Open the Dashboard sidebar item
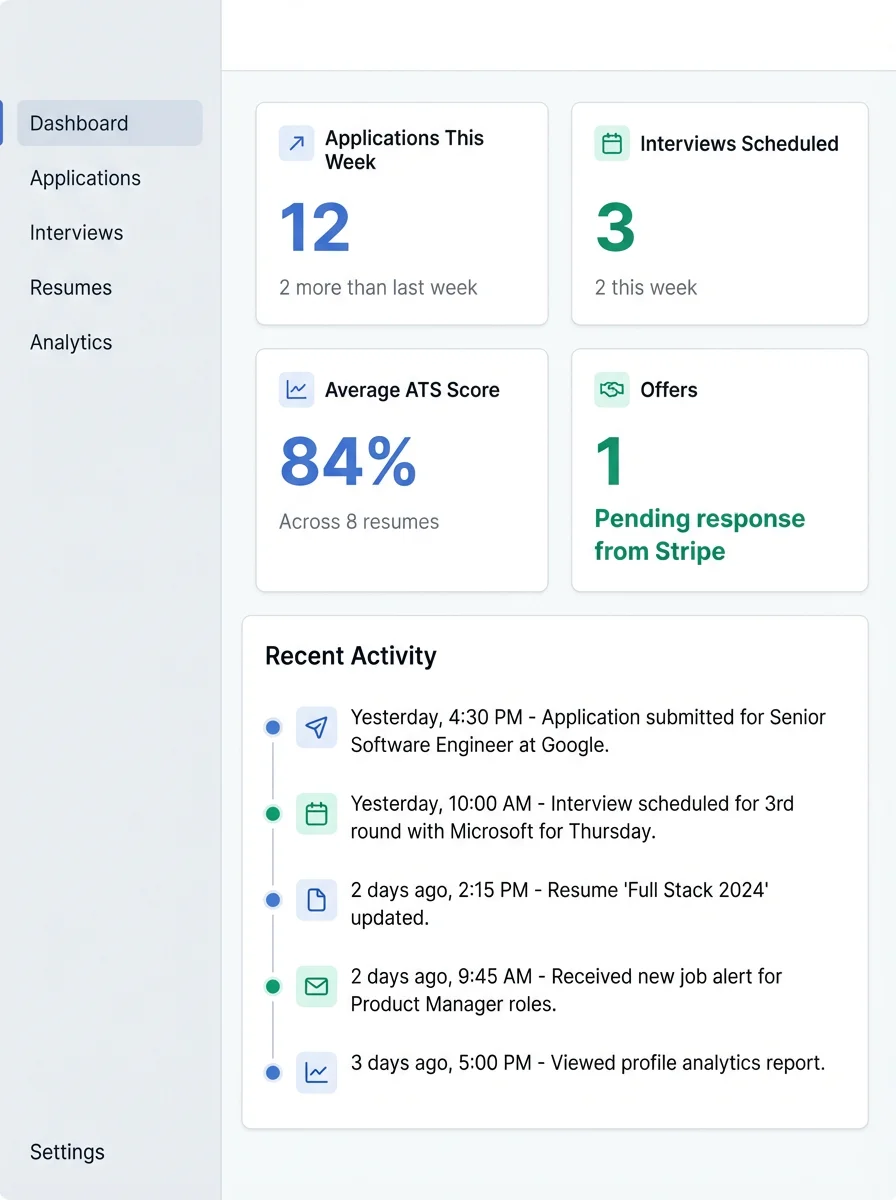Viewport: 896px width, 1200px height. click(x=110, y=123)
